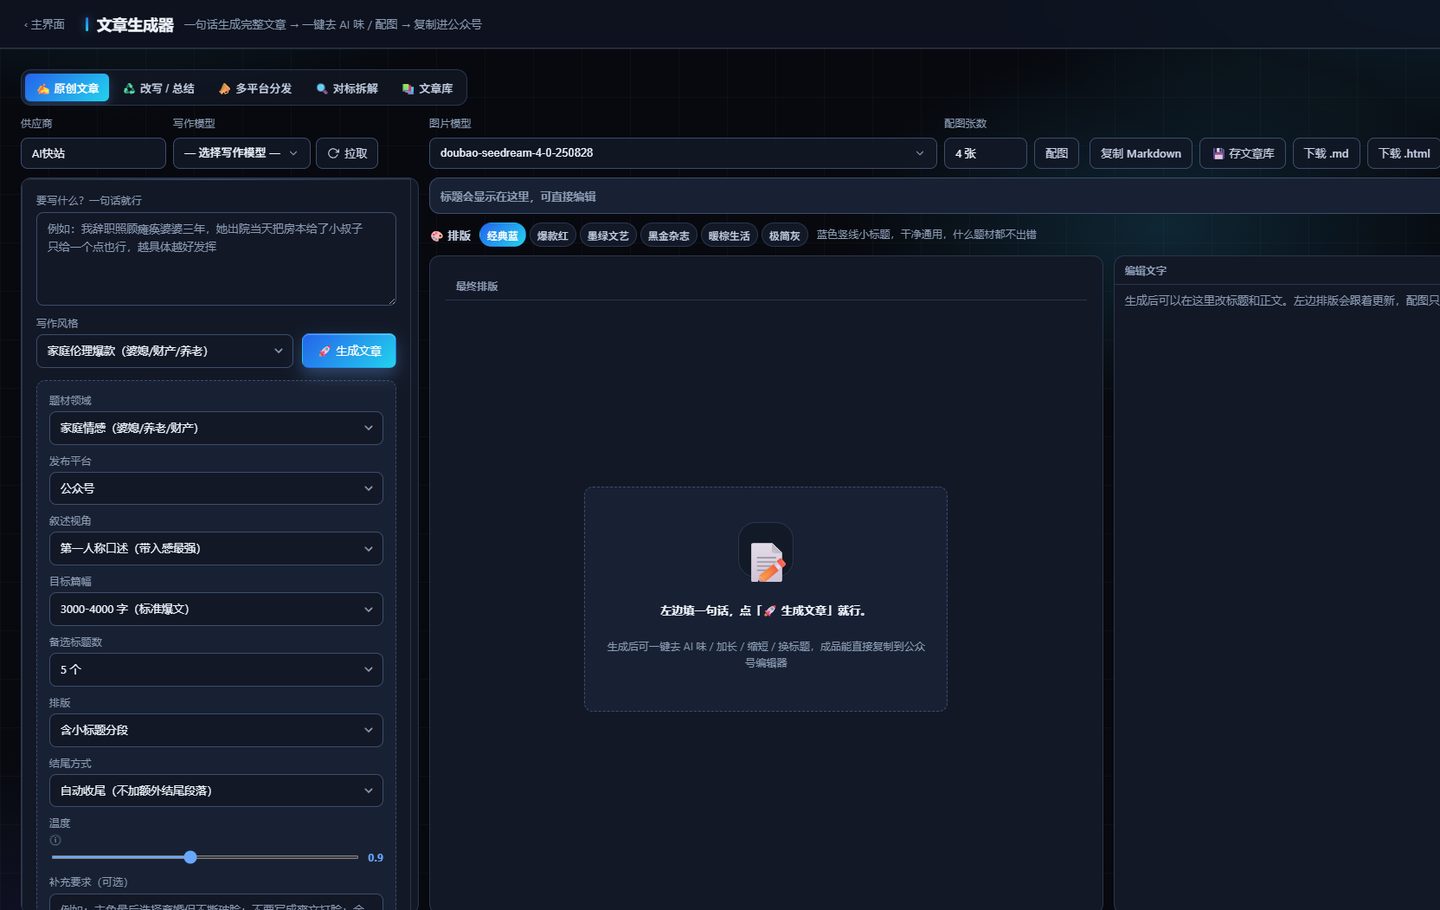Click the 下载 .md button

click(1326, 153)
